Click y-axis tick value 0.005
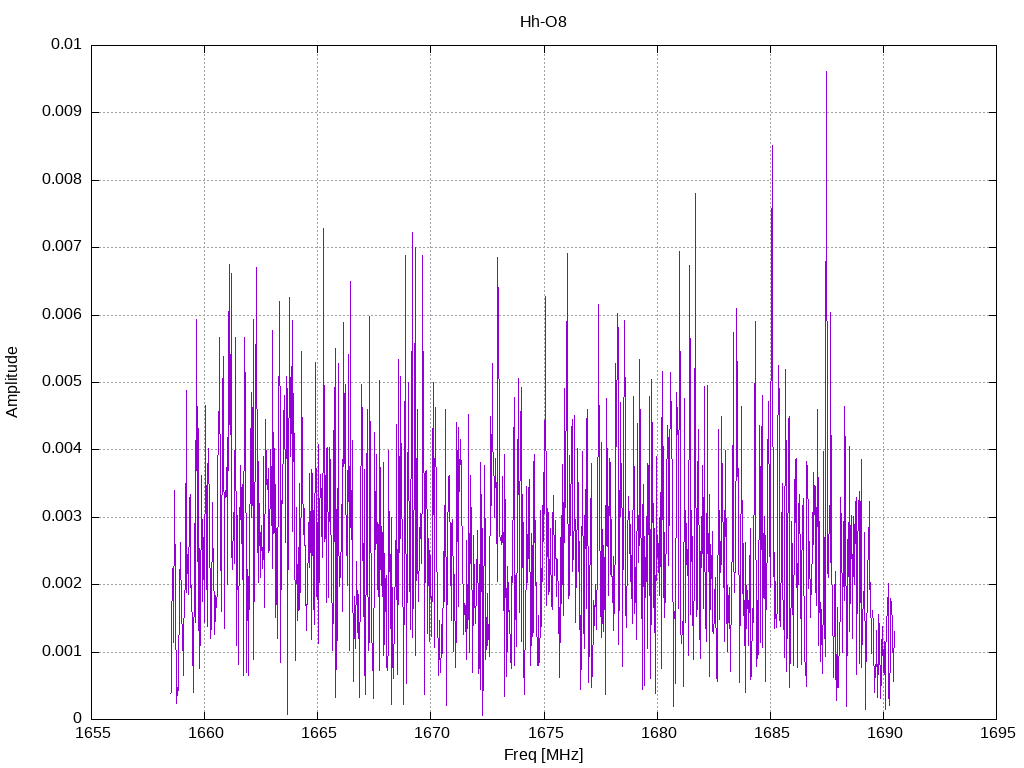This screenshot has height=768, width=1024. [61, 381]
